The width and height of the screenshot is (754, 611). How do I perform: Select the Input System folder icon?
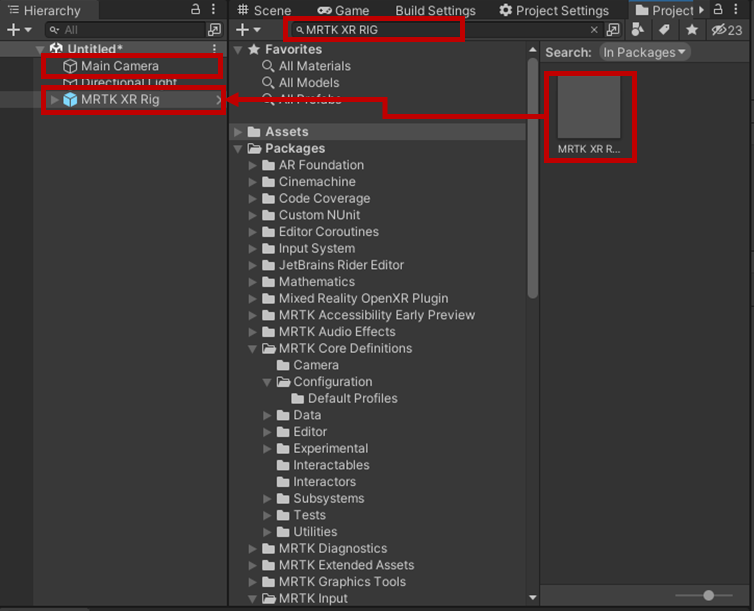268,249
